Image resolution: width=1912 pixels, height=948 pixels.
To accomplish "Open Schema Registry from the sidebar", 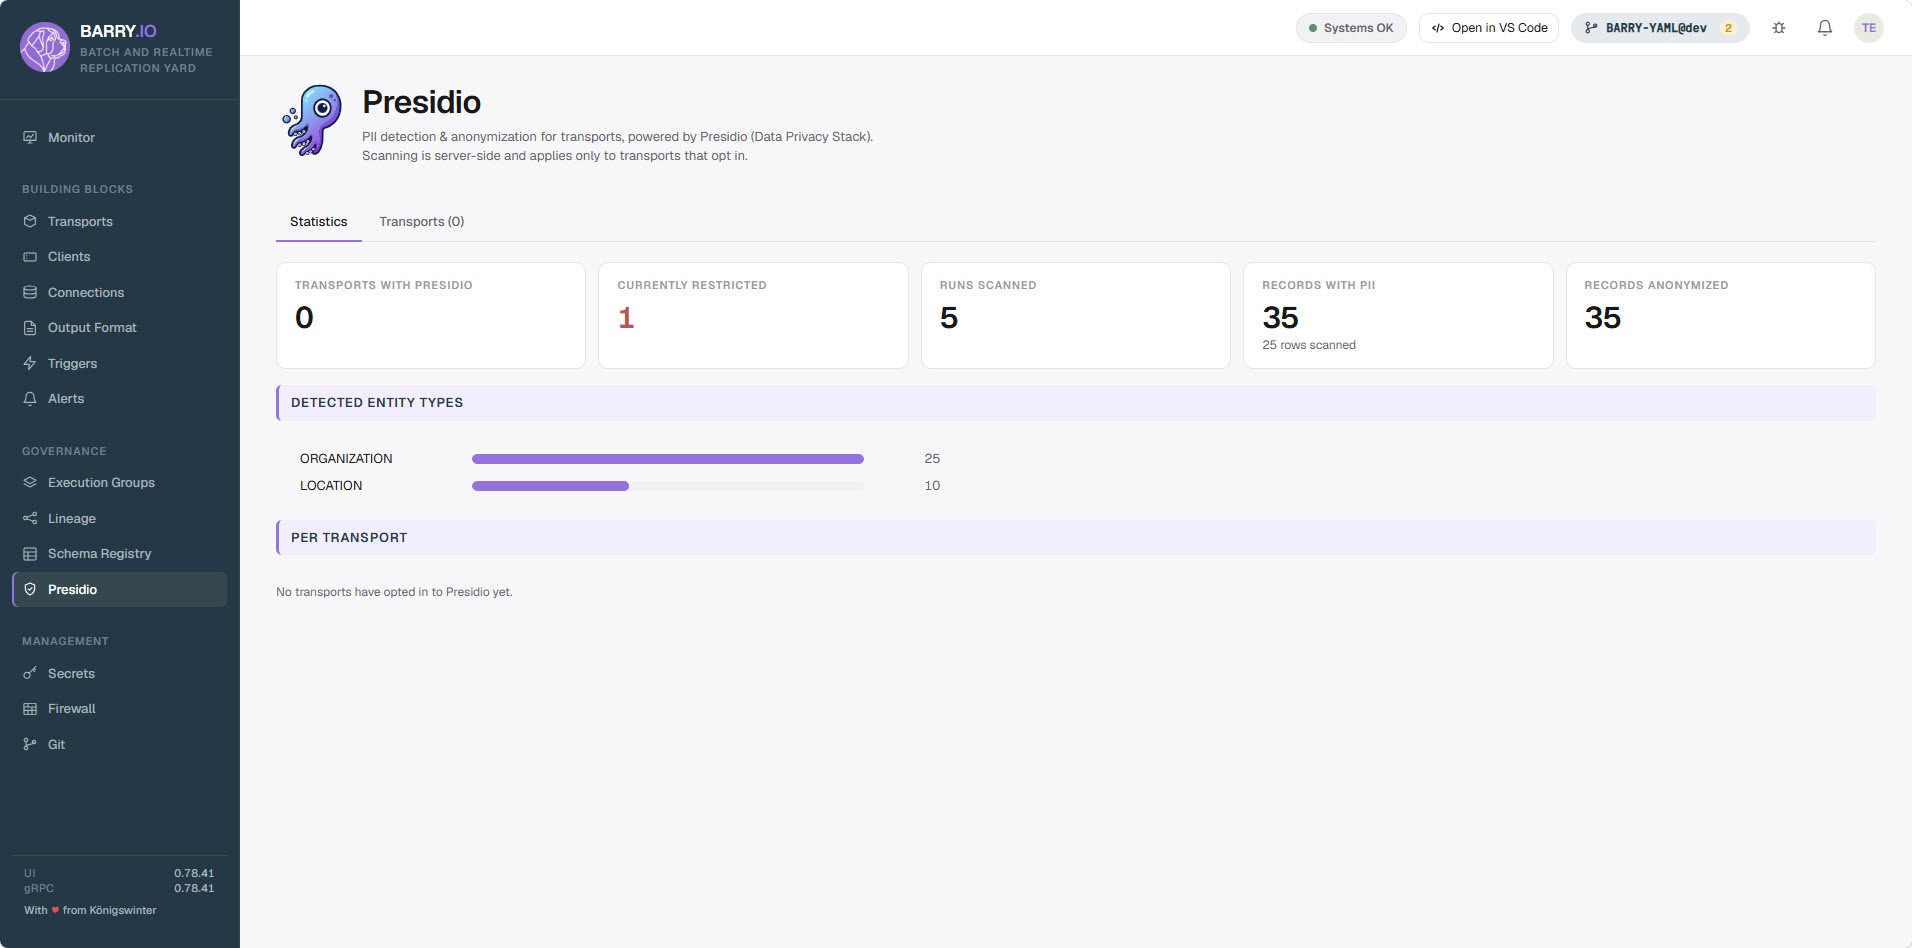I will (x=120, y=554).
